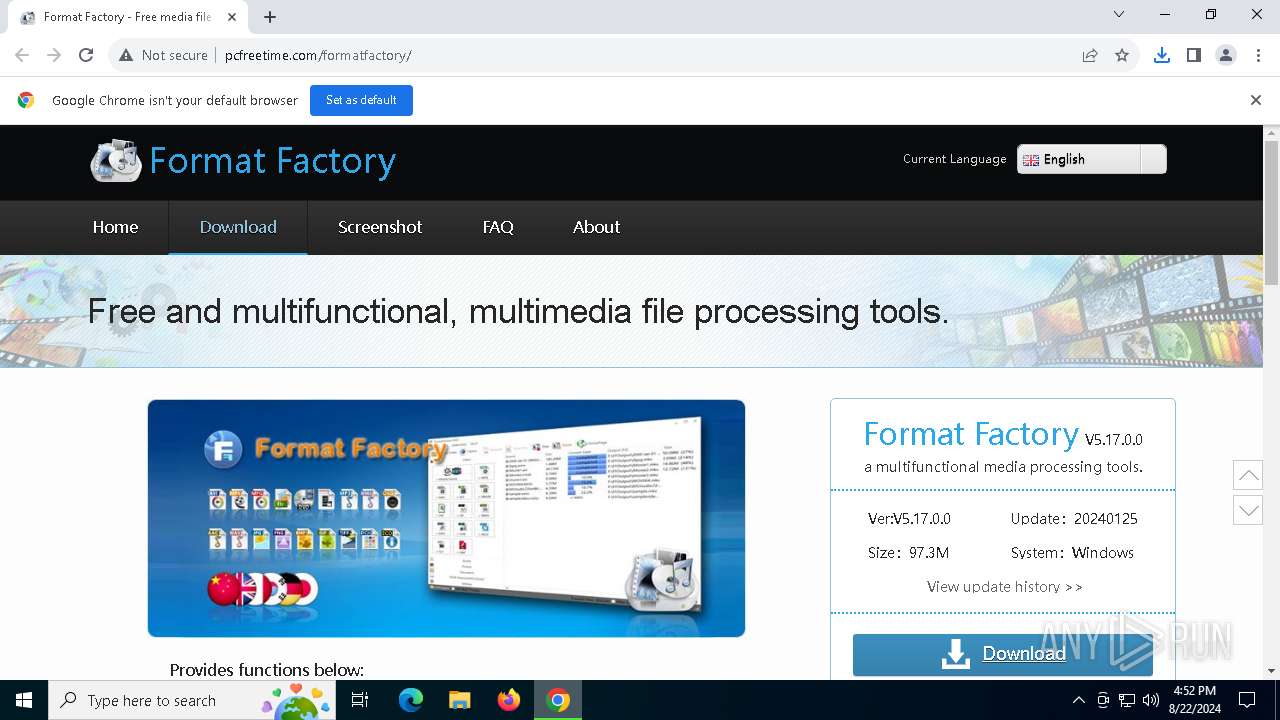Open Current Language dropdown
The image size is (1280, 720).
[1091, 159]
